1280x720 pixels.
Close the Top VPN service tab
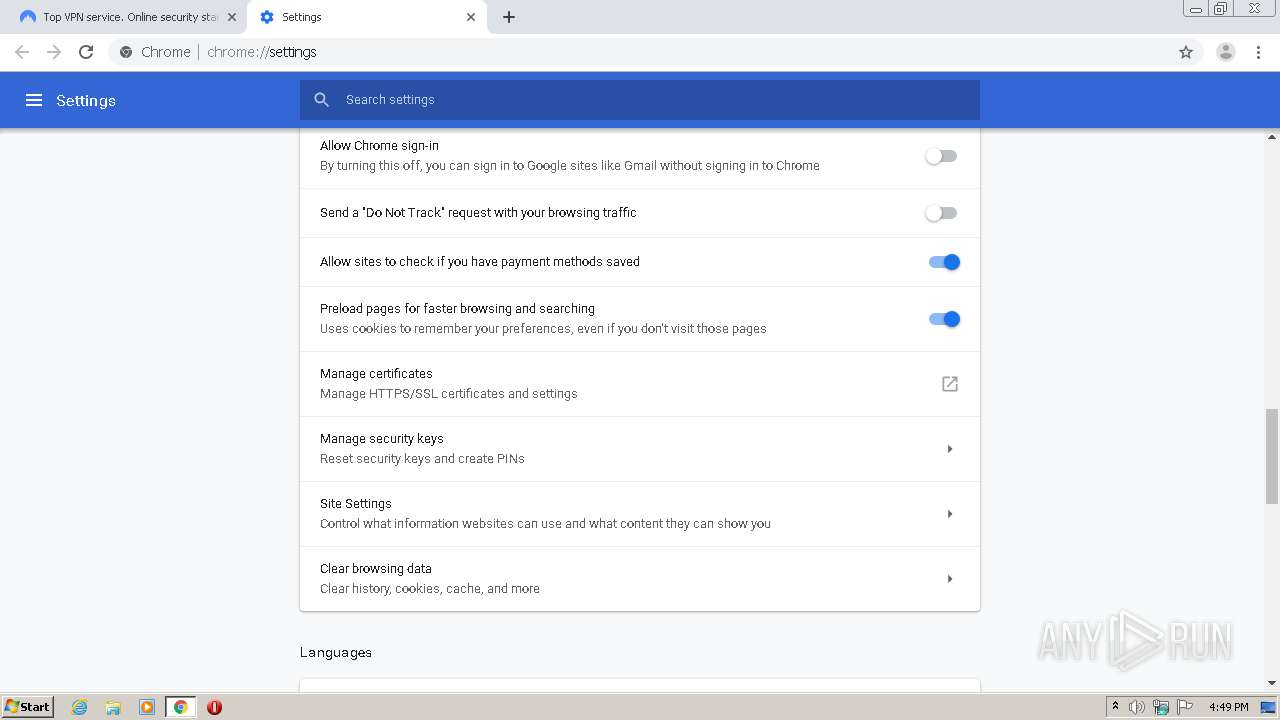pyautogui.click(x=232, y=17)
